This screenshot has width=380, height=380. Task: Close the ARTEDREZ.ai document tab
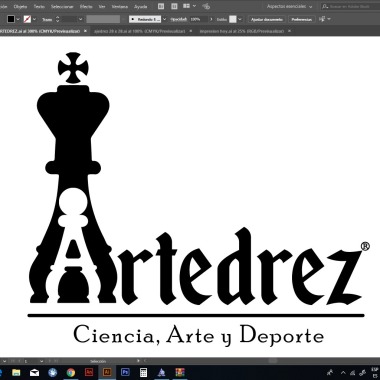pyautogui.click(x=85, y=31)
